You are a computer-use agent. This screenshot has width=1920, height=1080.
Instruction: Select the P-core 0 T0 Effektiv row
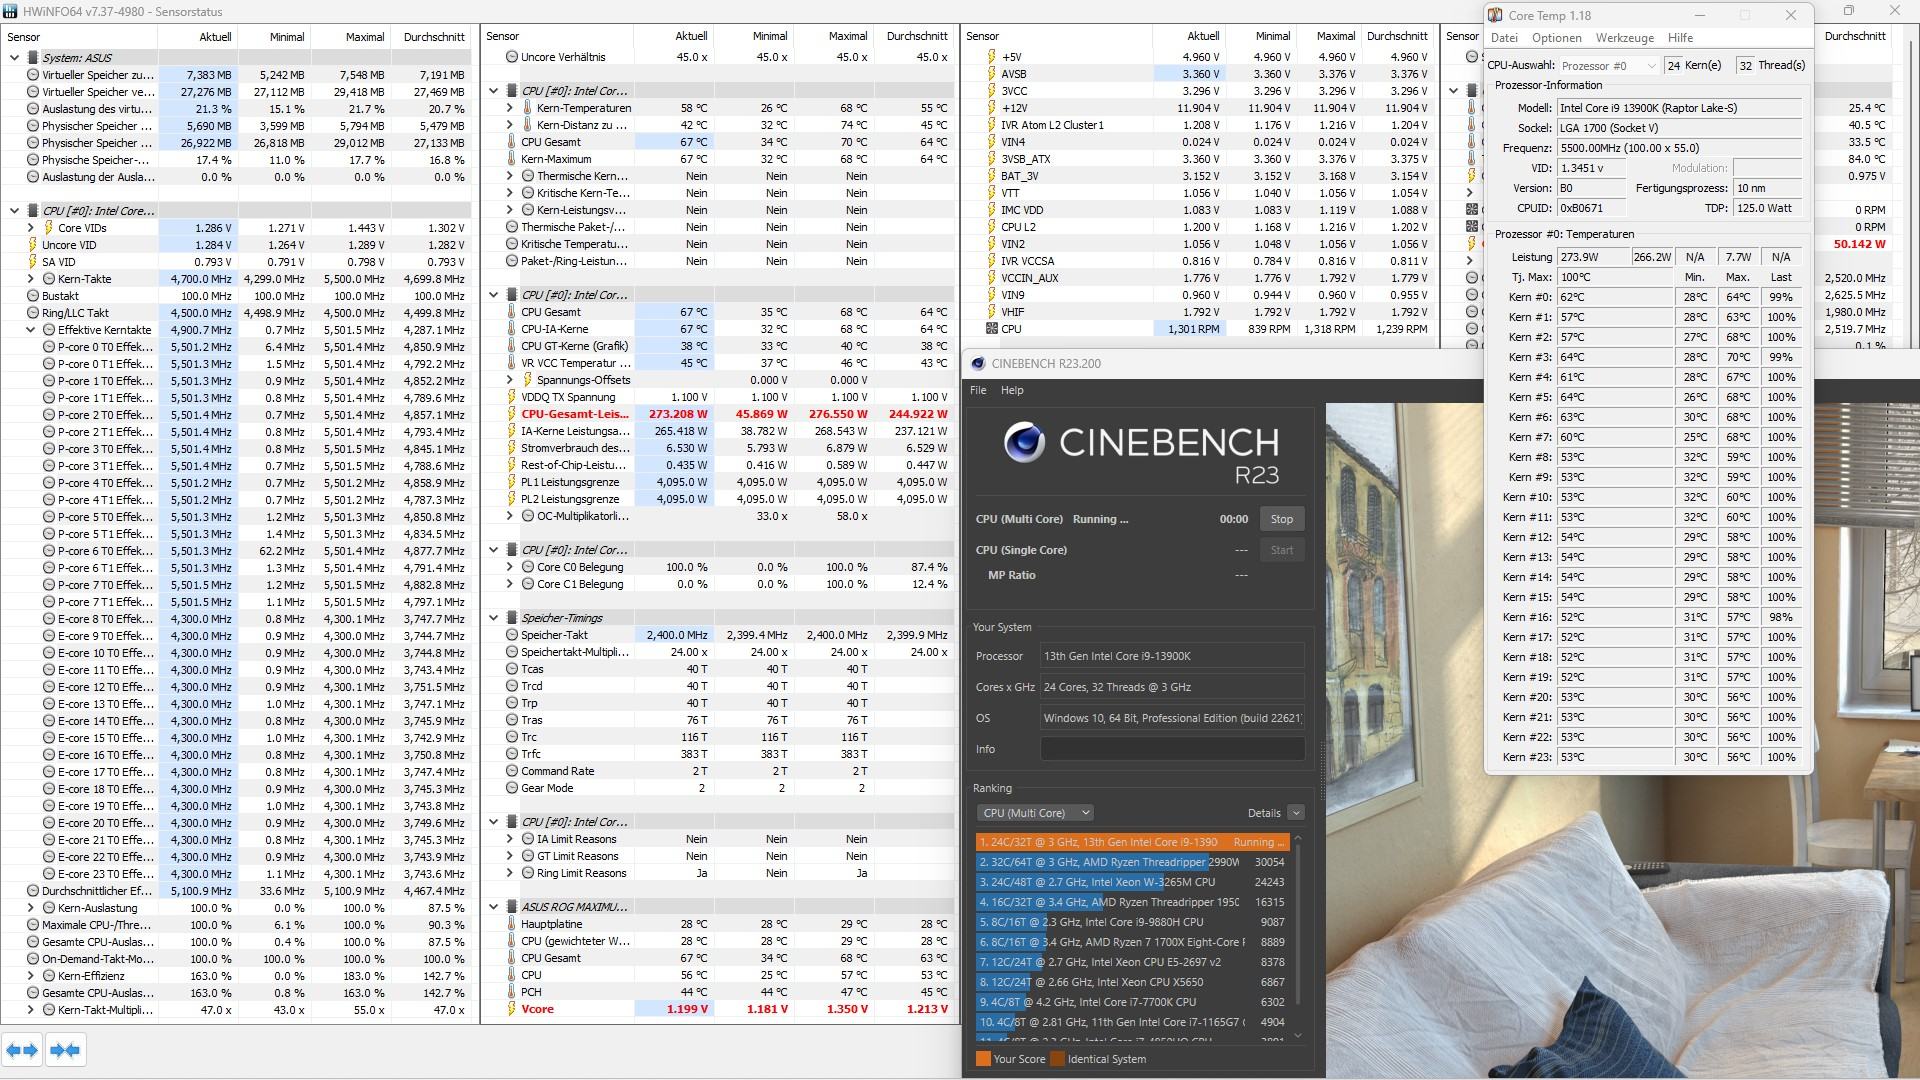point(237,347)
